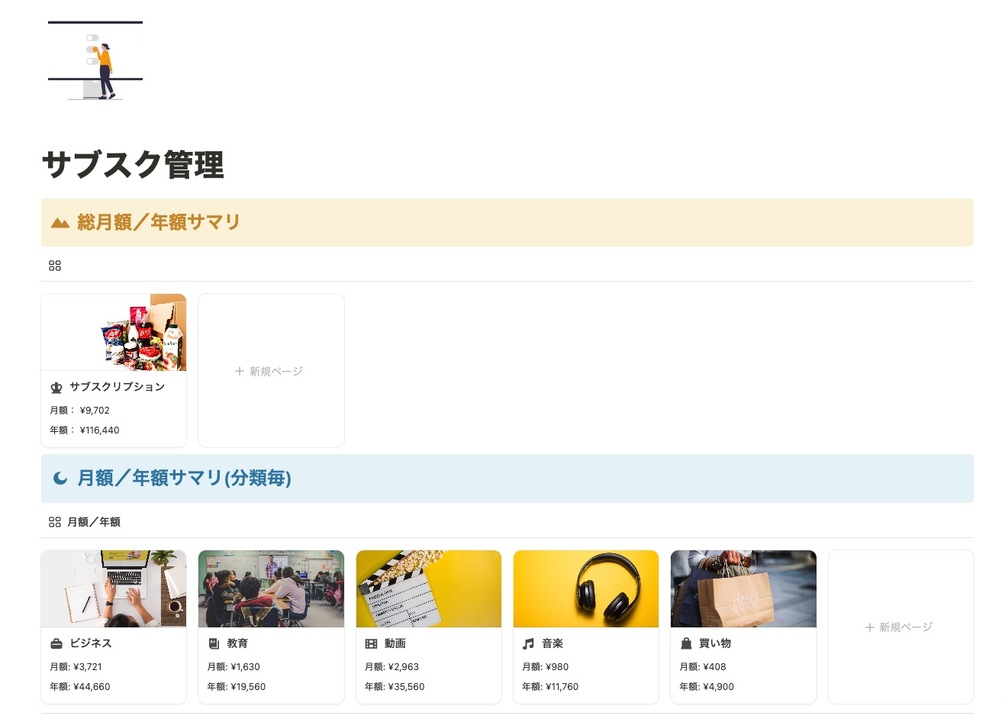Image resolution: width=1005 pixels, height=719 pixels.
Task: Click the moon icon in the blue callout
Action: pos(60,478)
